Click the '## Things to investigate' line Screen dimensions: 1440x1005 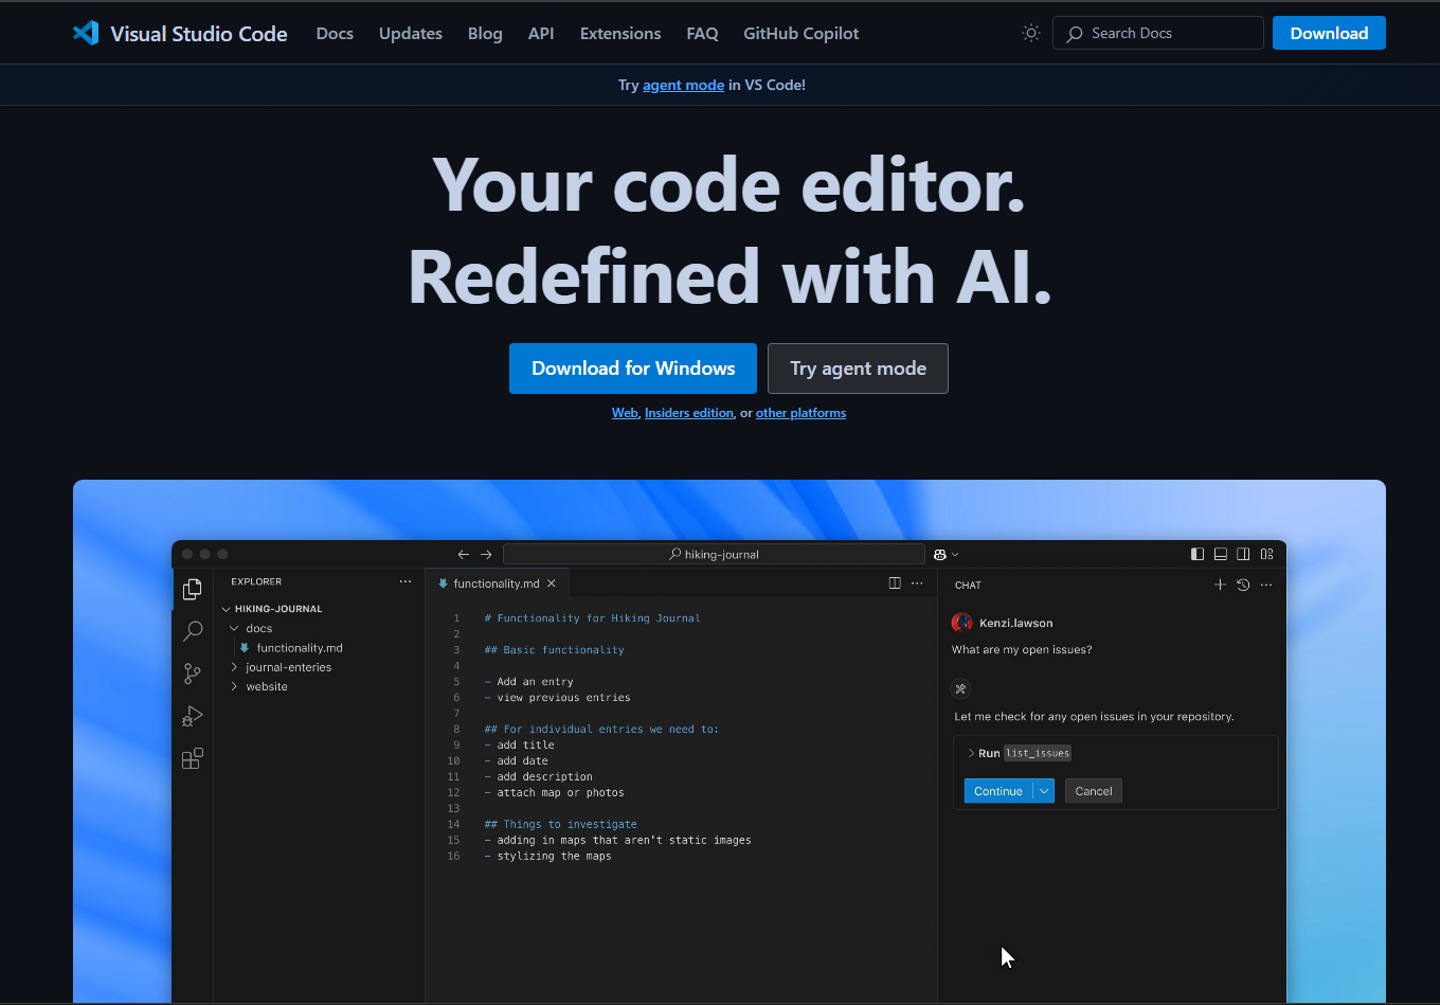560,824
